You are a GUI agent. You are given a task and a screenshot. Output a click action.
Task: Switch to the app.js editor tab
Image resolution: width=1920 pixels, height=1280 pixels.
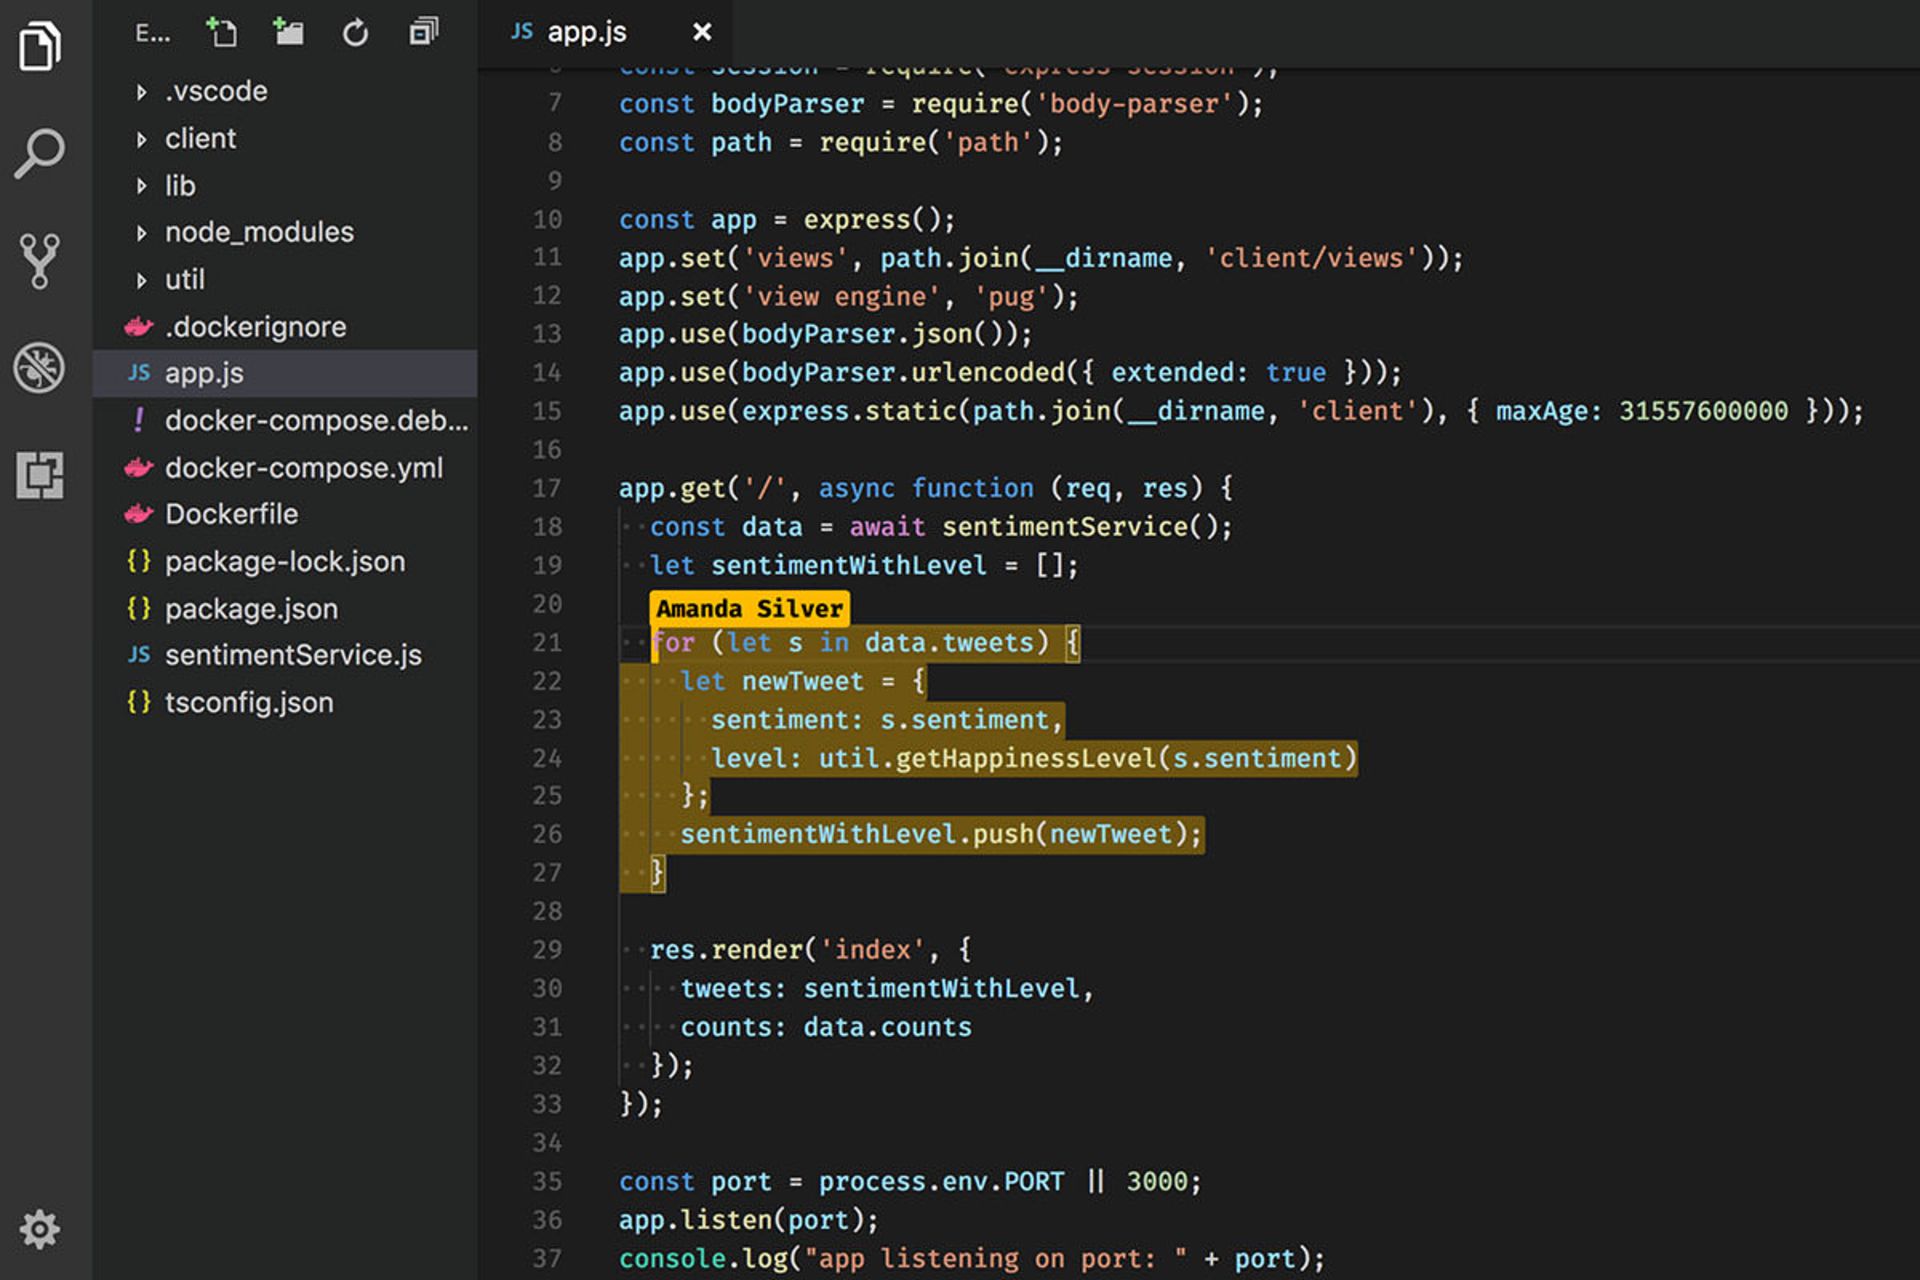[x=586, y=33]
